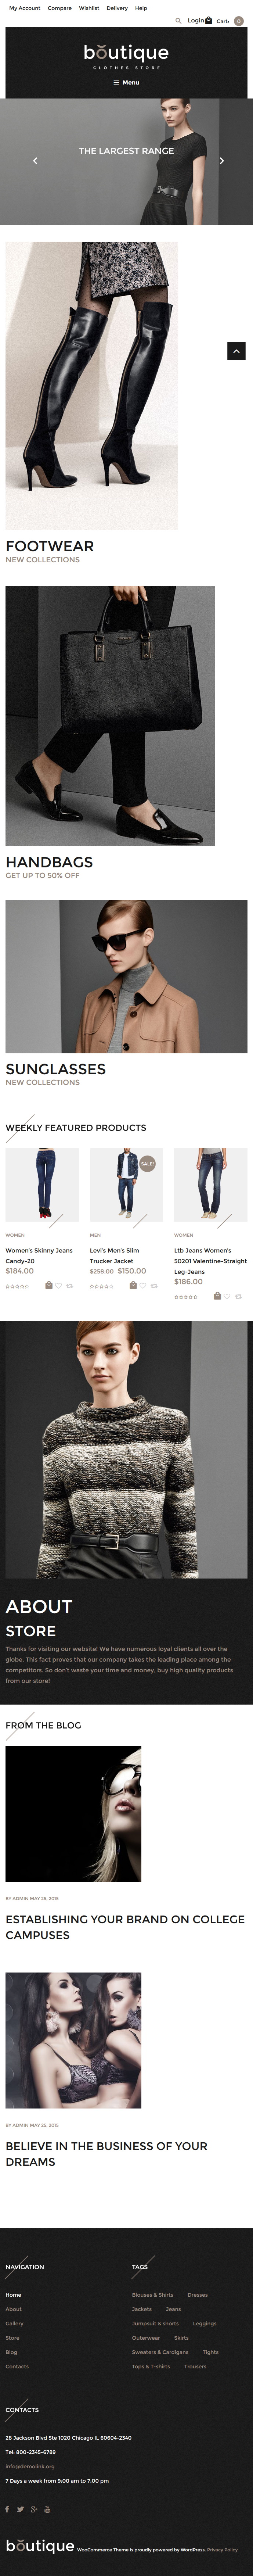The height and width of the screenshot is (2576, 253).
Task: Go to previous slide with left arrow
Action: coord(35,160)
